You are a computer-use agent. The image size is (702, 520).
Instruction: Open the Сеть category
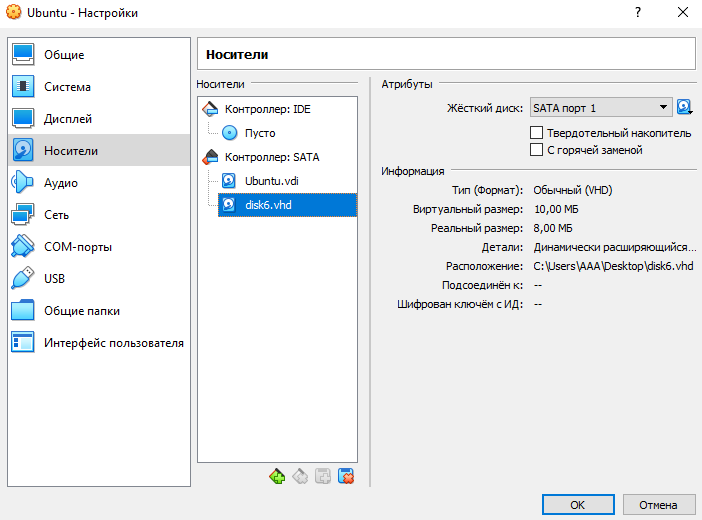click(x=99, y=215)
